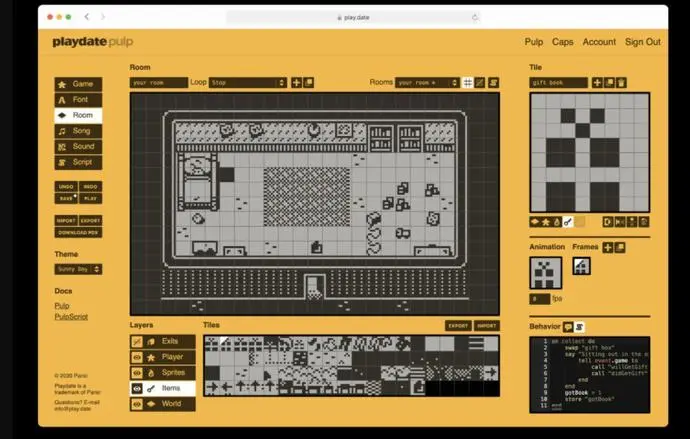Image resolution: width=690 pixels, height=439 pixels.
Task: Select the first frame thumbnail
Action: pos(582,266)
